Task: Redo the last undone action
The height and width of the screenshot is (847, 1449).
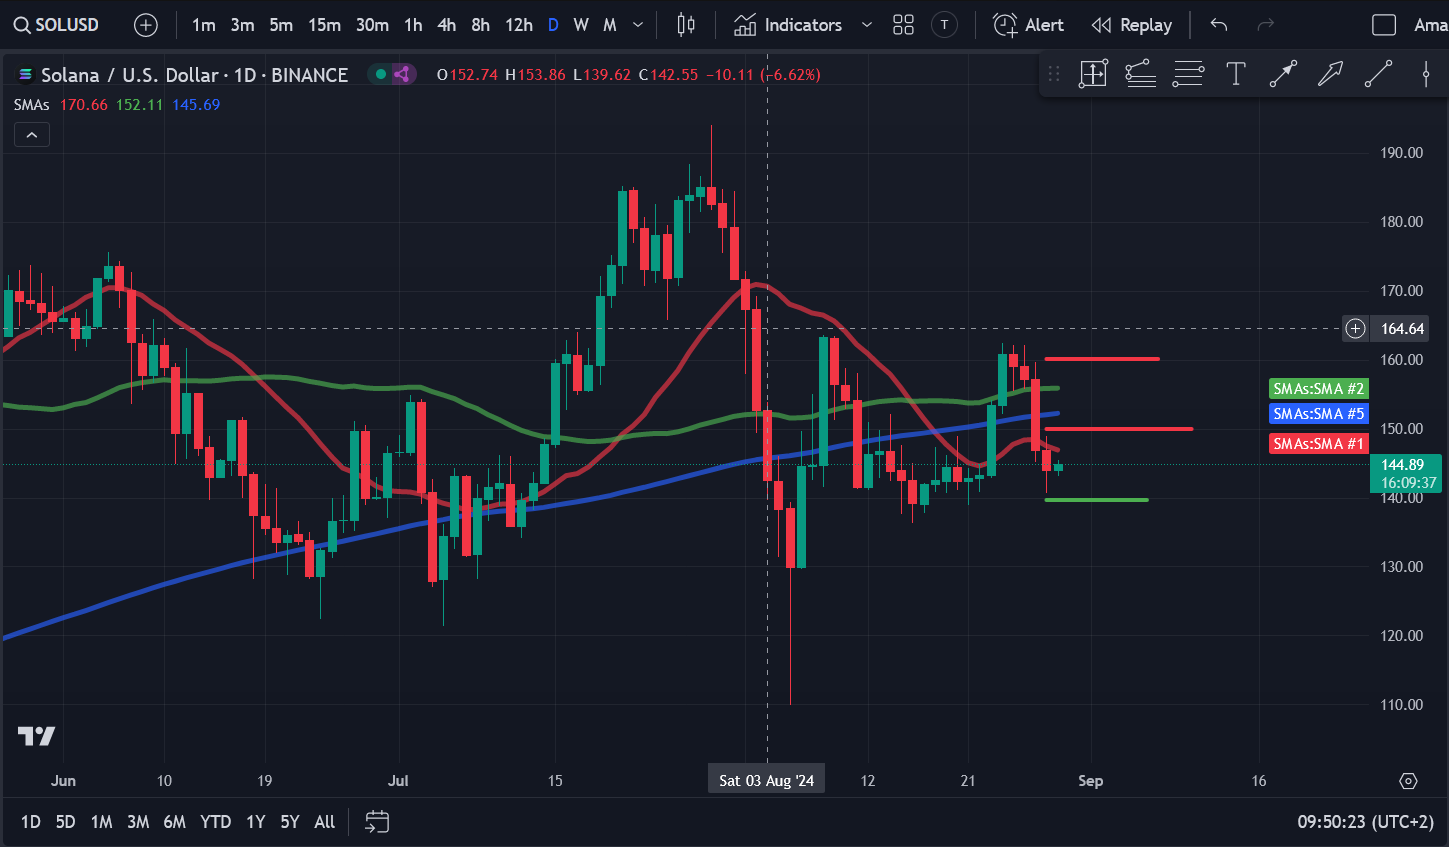Action: click(1266, 25)
